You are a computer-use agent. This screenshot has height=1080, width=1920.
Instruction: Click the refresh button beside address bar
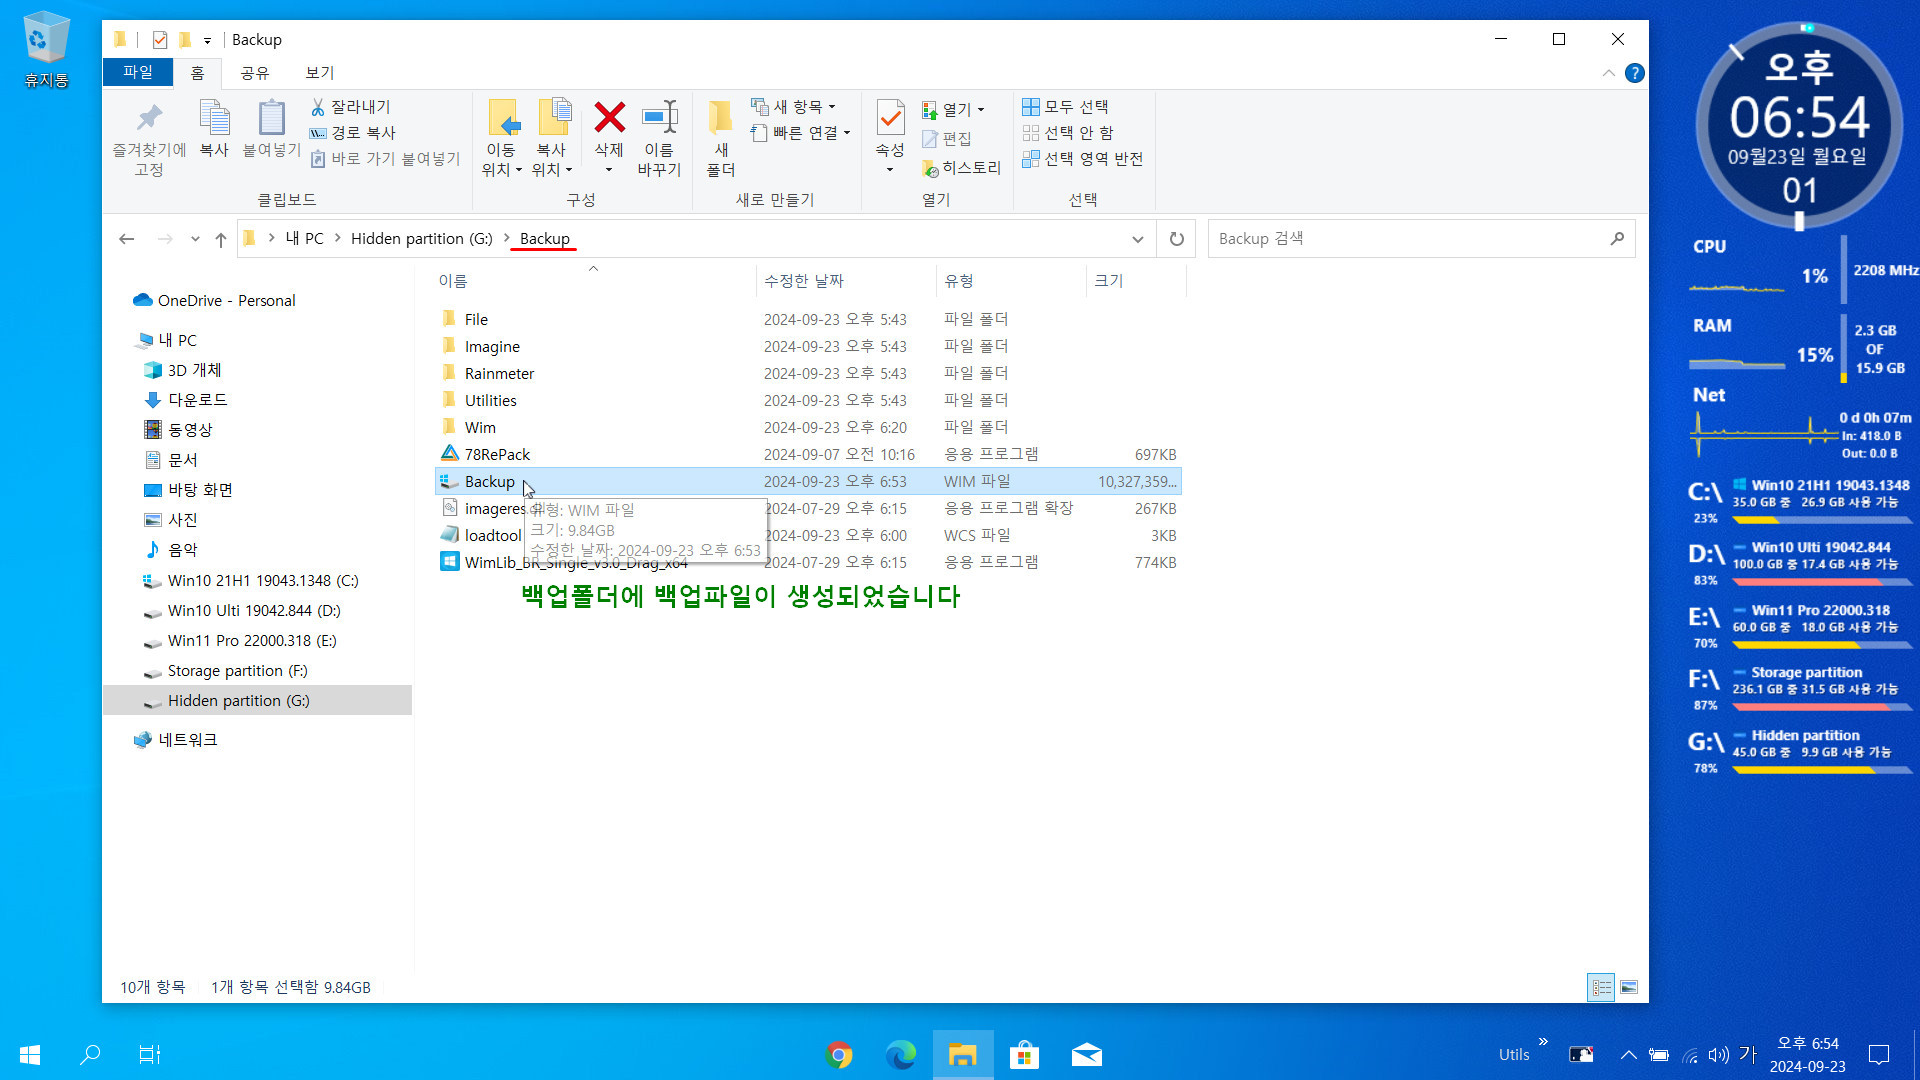coord(1177,239)
